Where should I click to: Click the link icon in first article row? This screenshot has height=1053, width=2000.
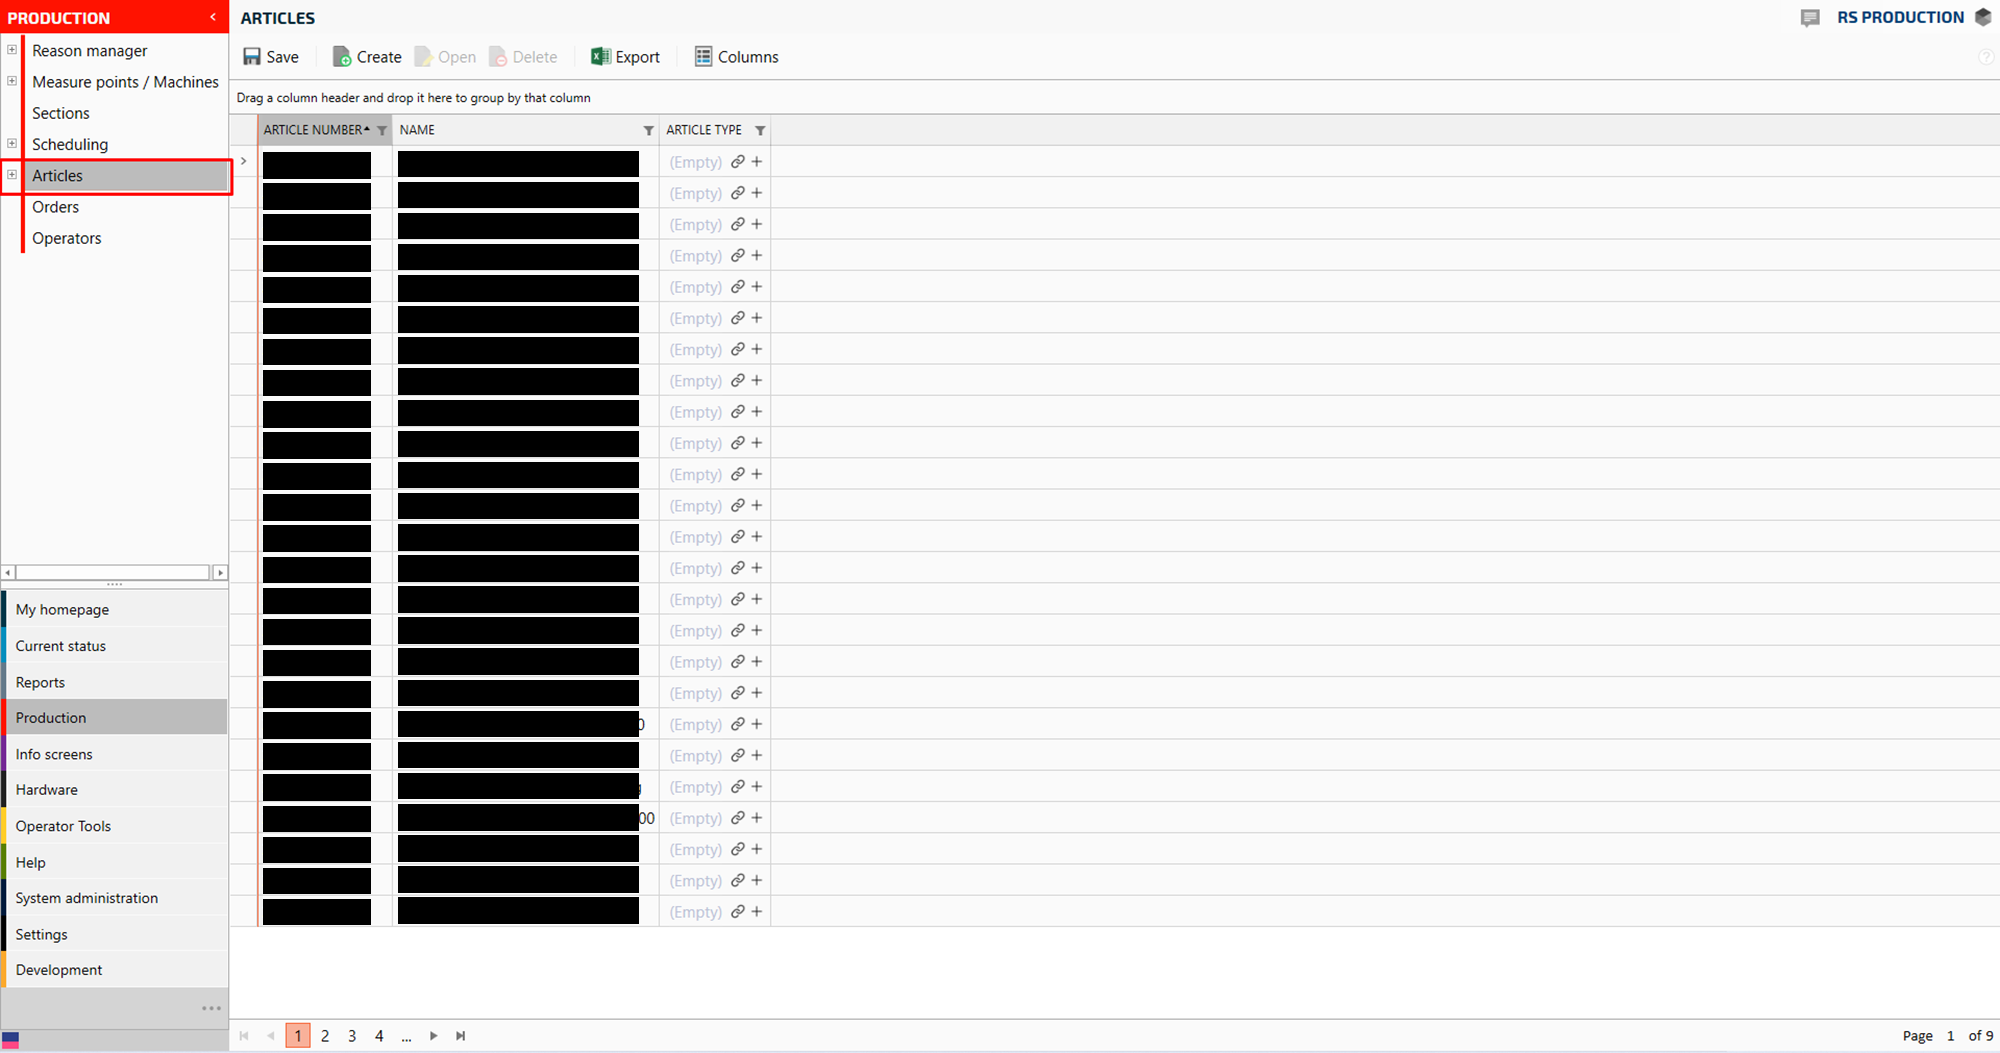point(738,162)
